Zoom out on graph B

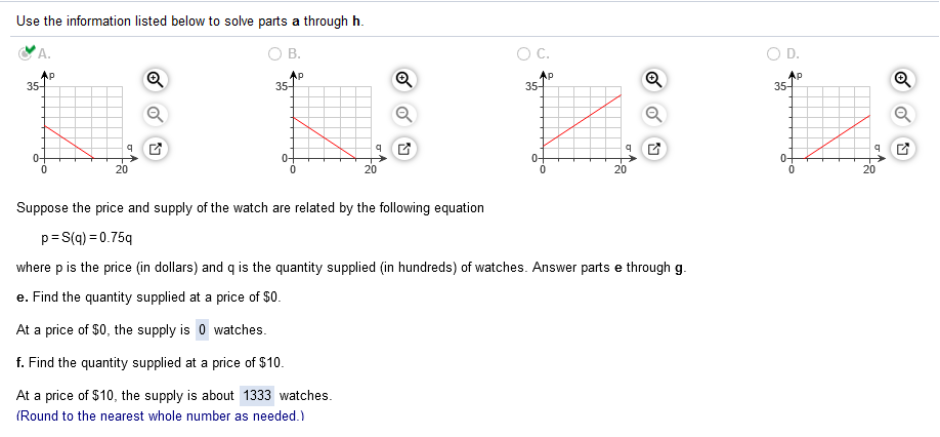click(x=404, y=114)
